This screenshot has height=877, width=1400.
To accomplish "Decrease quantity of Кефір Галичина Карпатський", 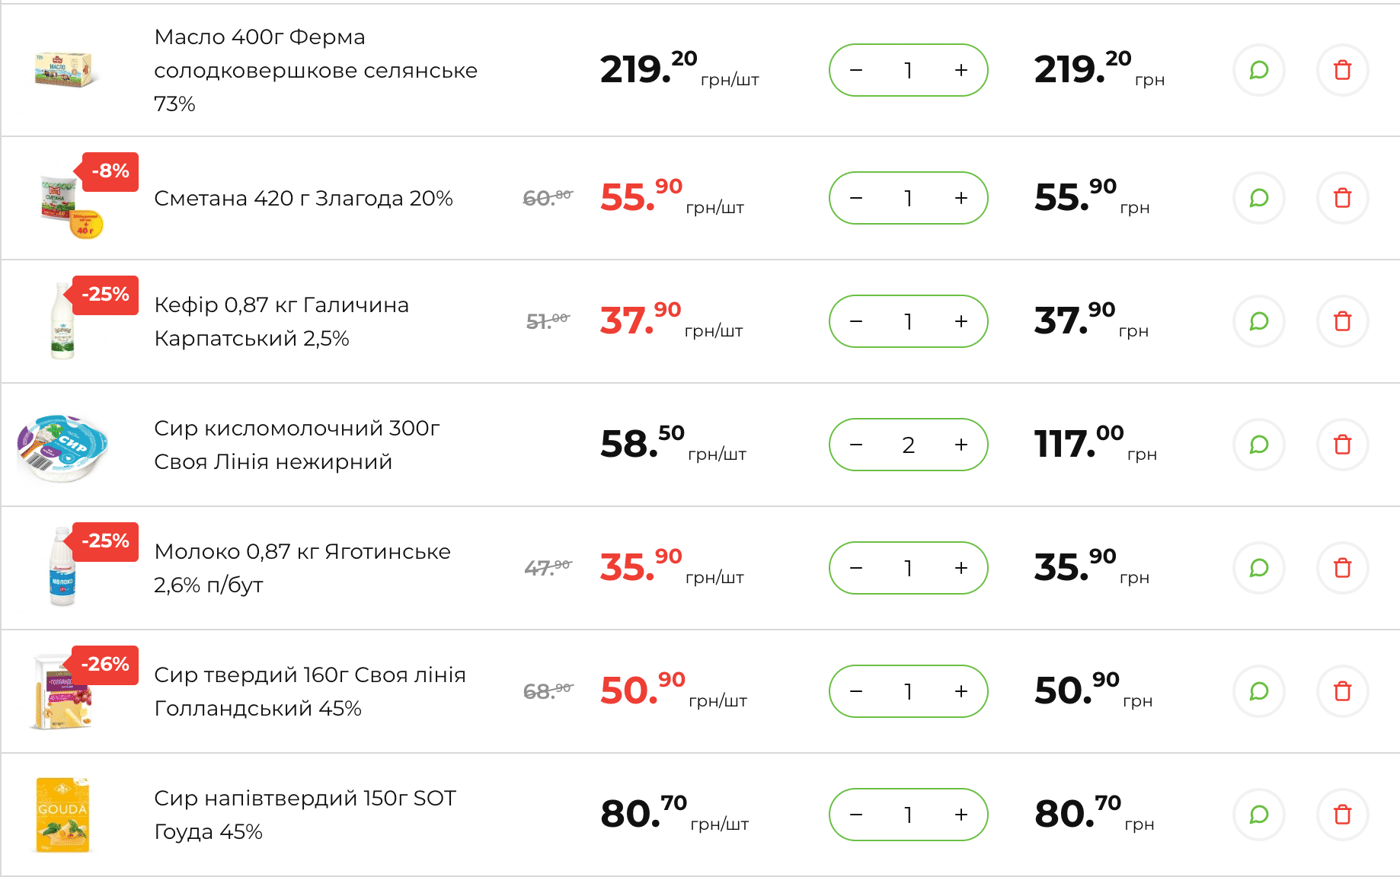I will pyautogui.click(x=856, y=321).
